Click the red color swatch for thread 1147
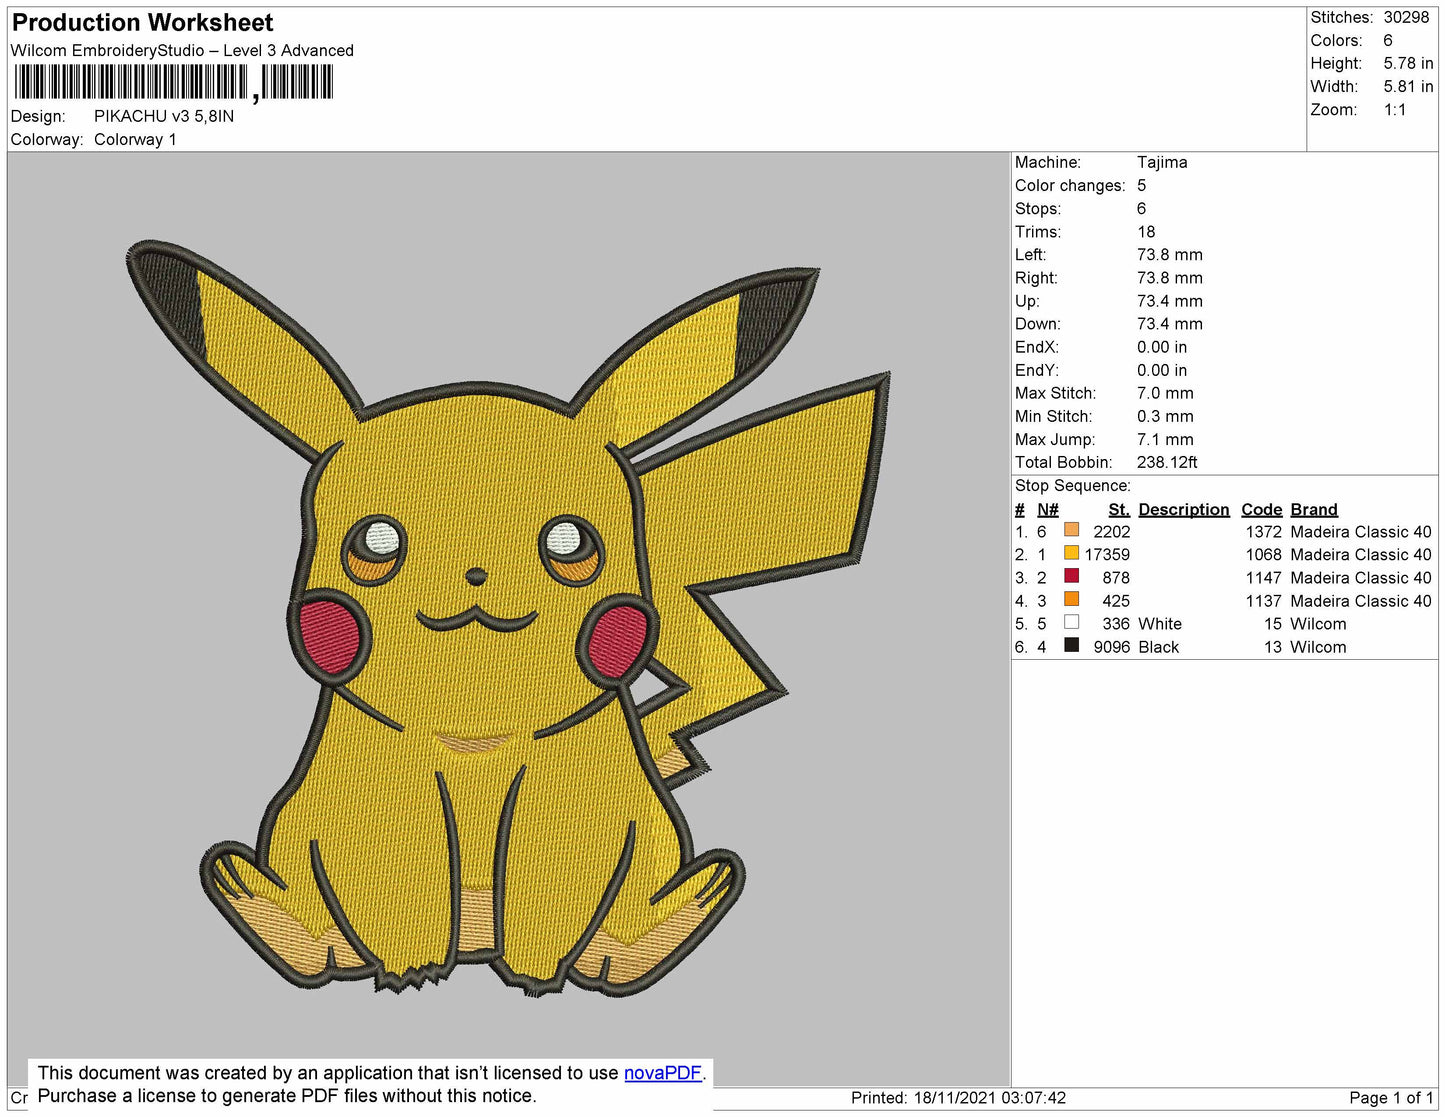1445x1117 pixels. [1071, 576]
